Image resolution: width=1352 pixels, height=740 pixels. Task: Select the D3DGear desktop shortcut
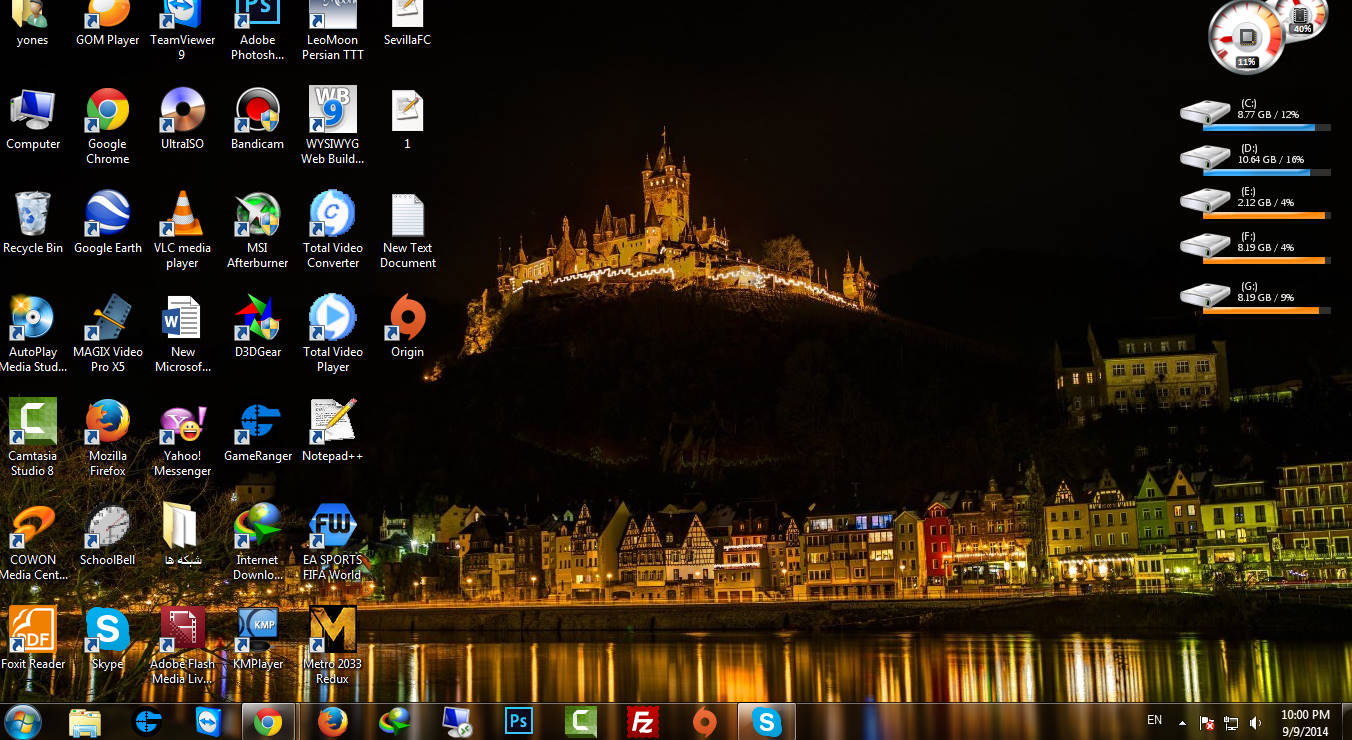(x=257, y=327)
